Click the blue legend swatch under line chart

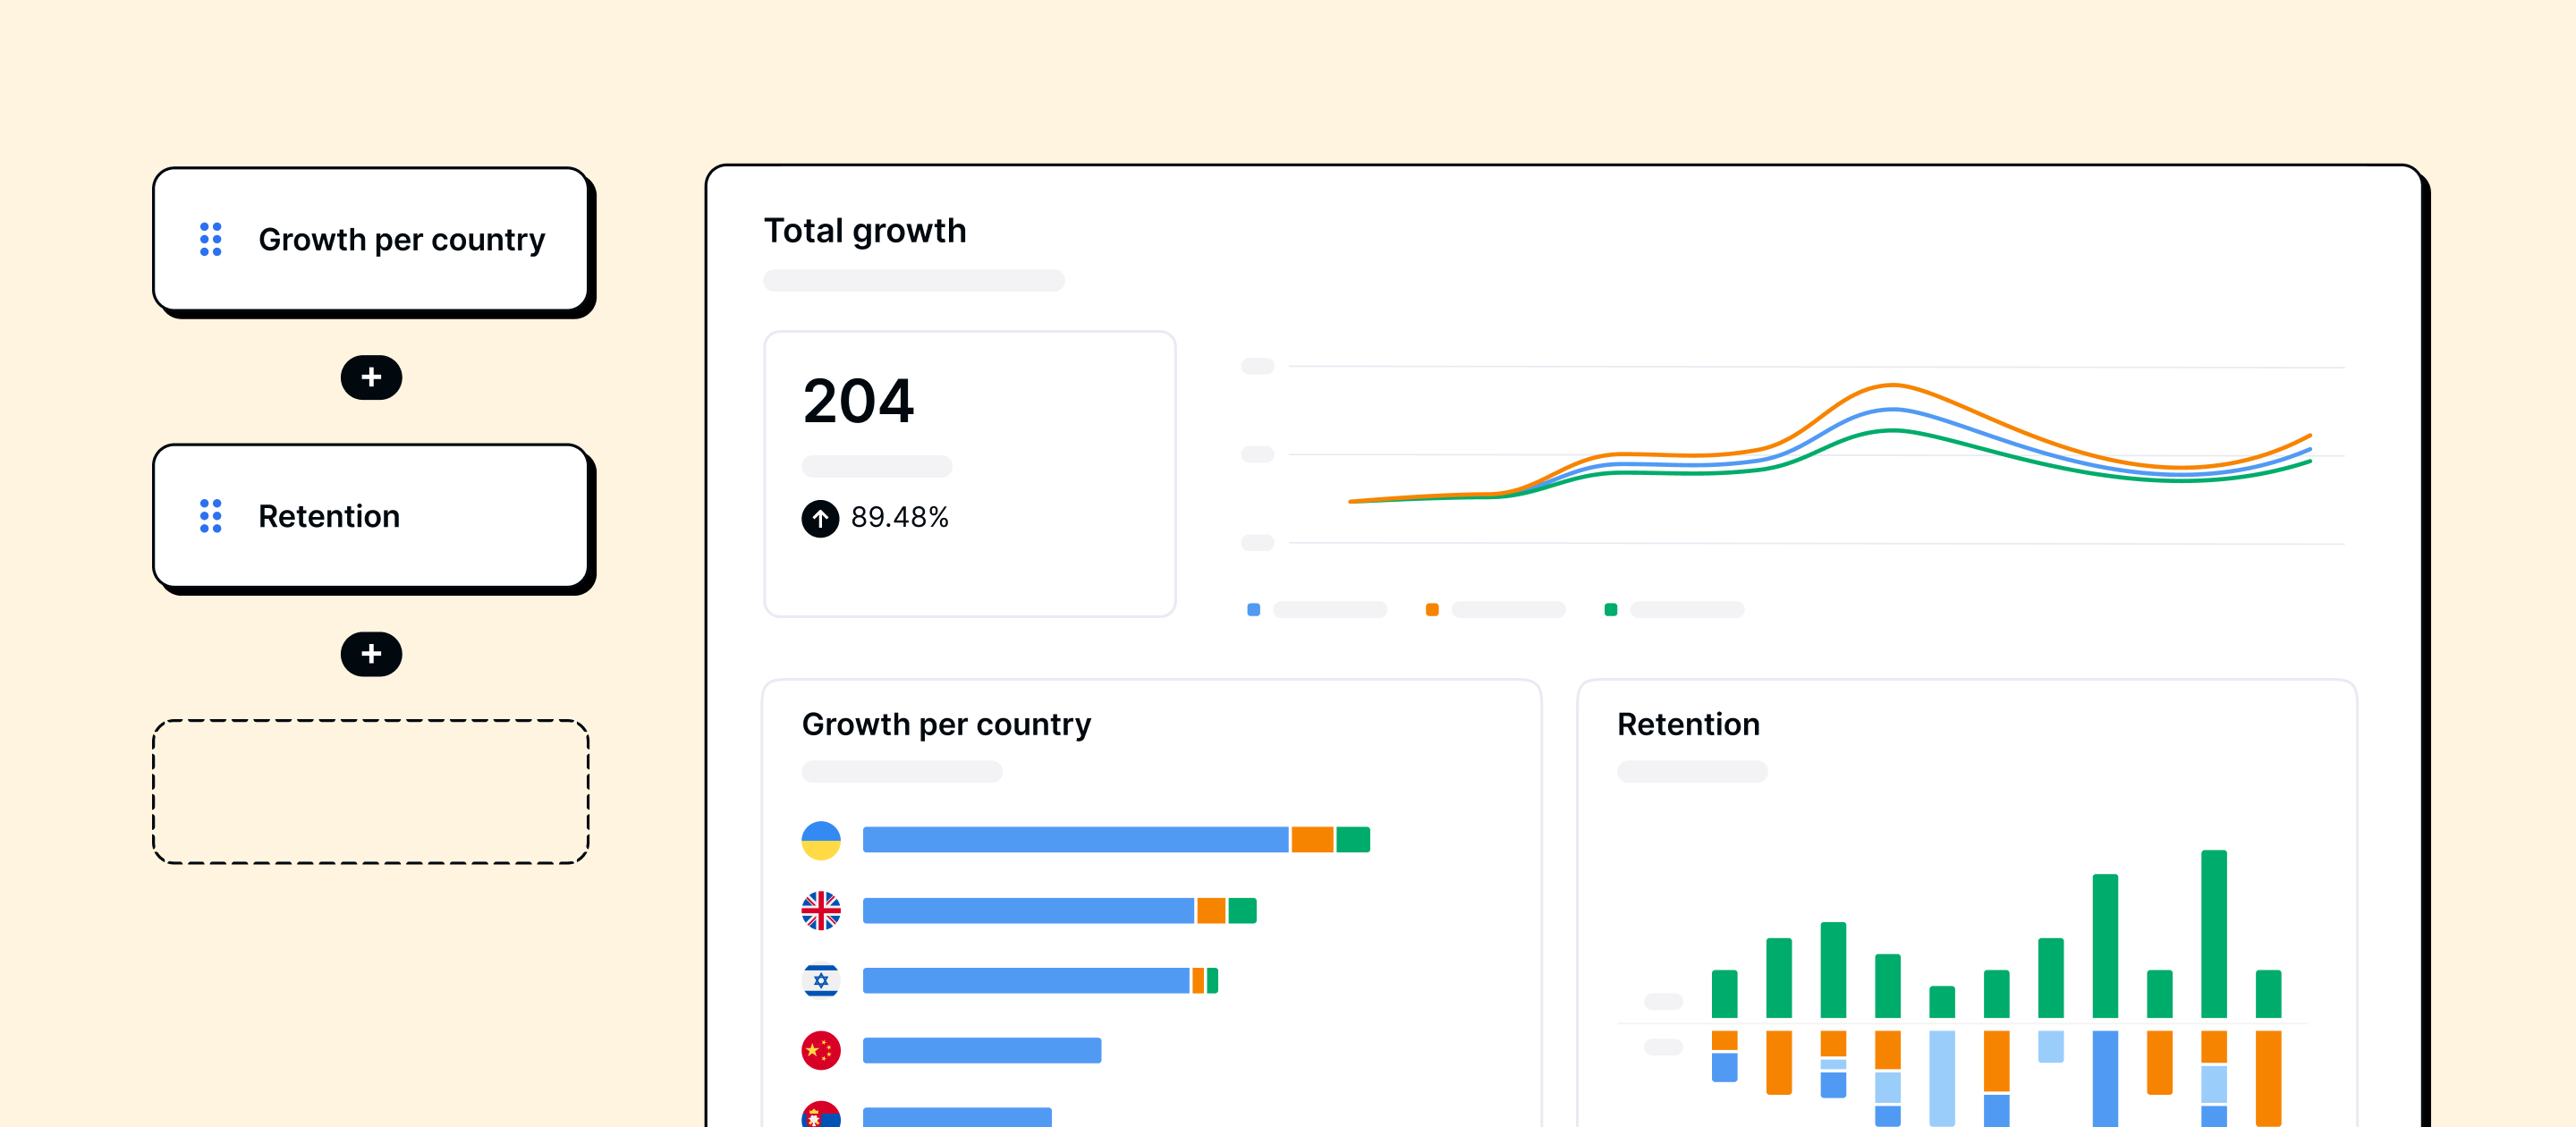1253,609
